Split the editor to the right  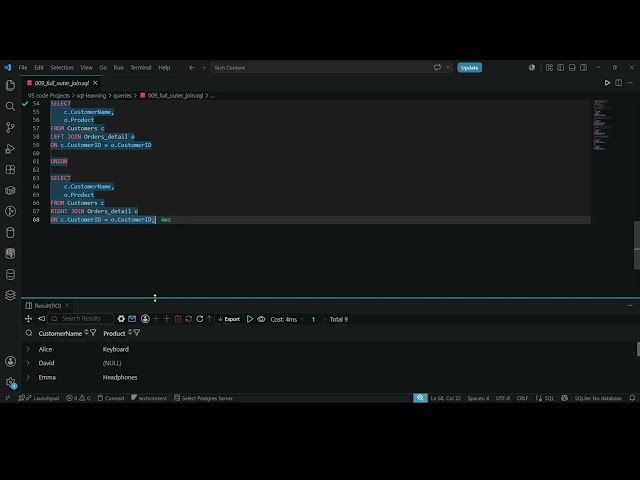tap(618, 83)
